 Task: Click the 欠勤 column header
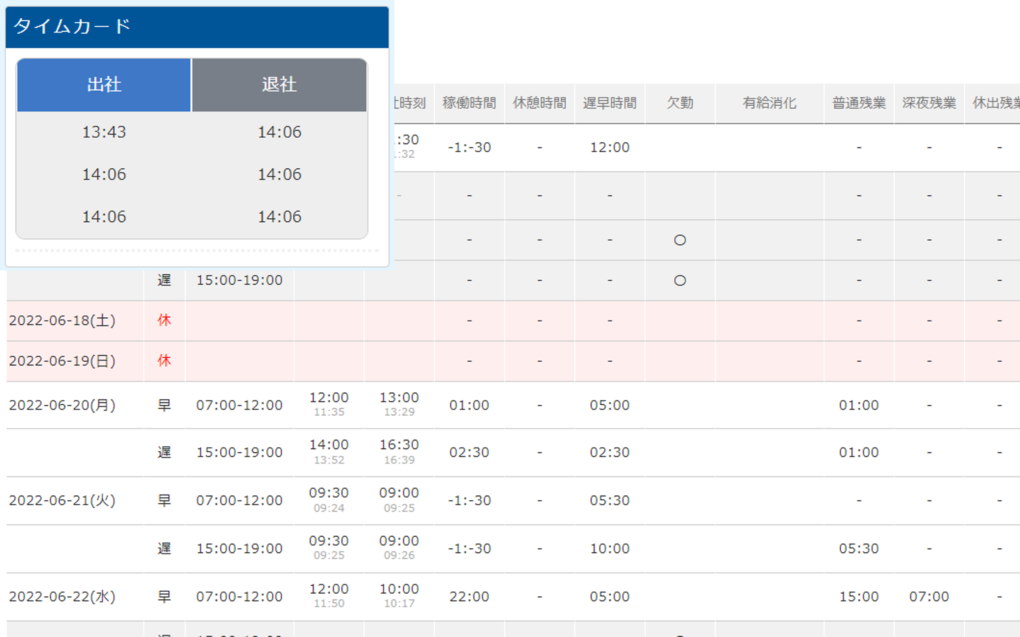[x=680, y=103]
